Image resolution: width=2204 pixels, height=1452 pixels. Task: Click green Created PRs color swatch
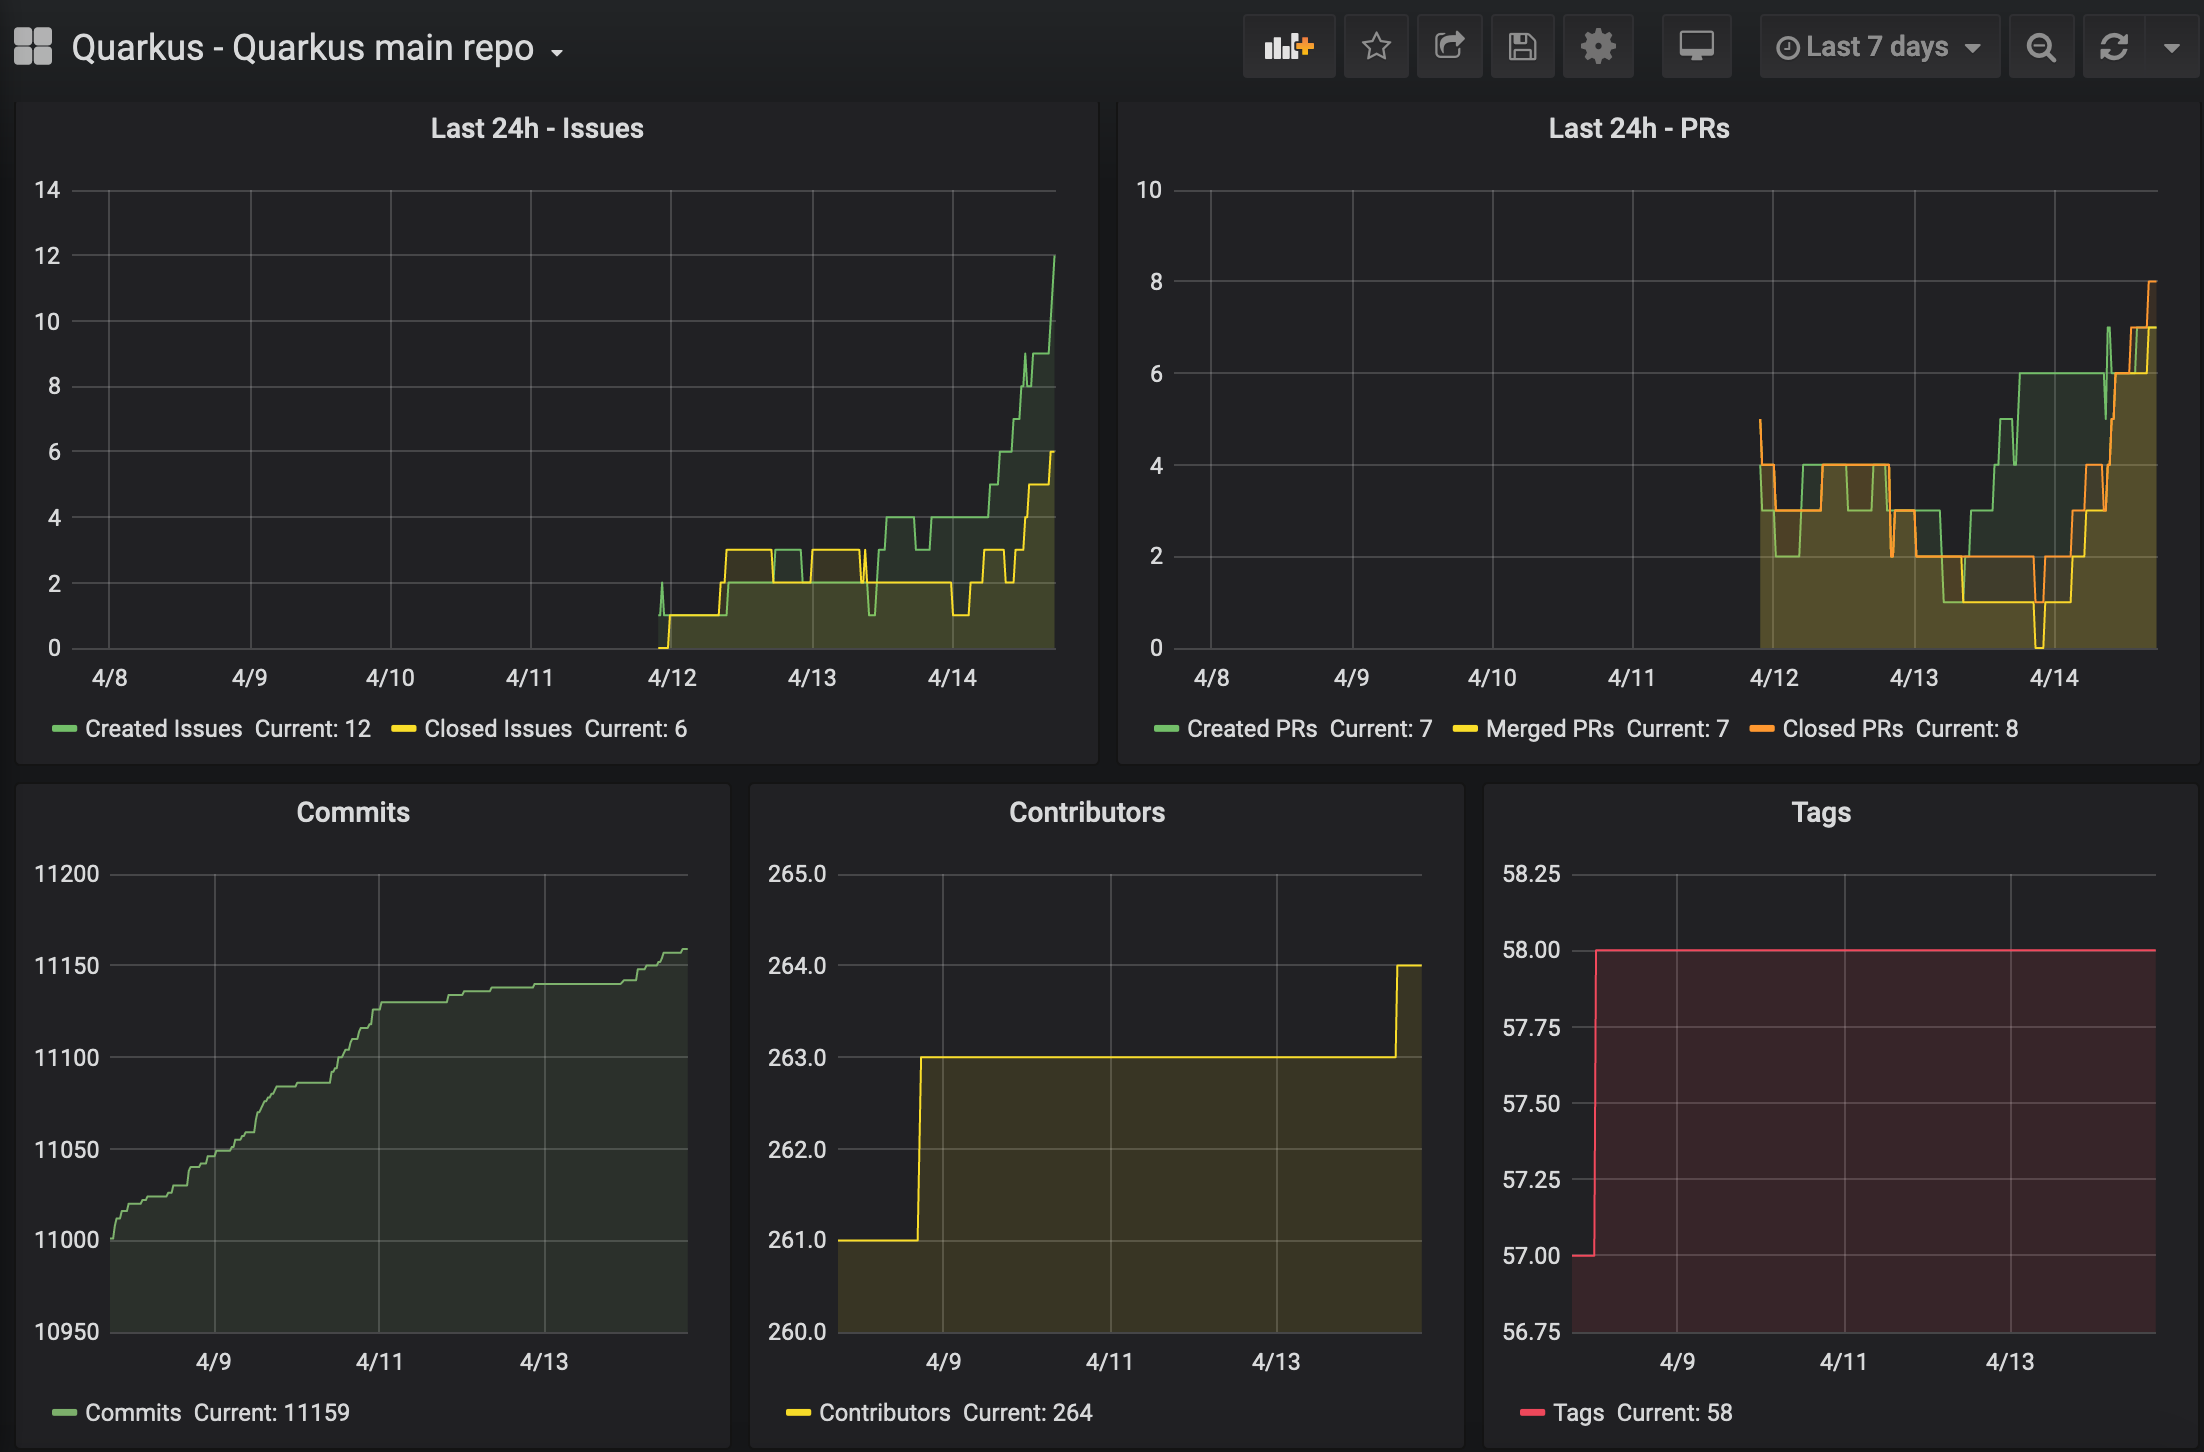click(x=1166, y=729)
